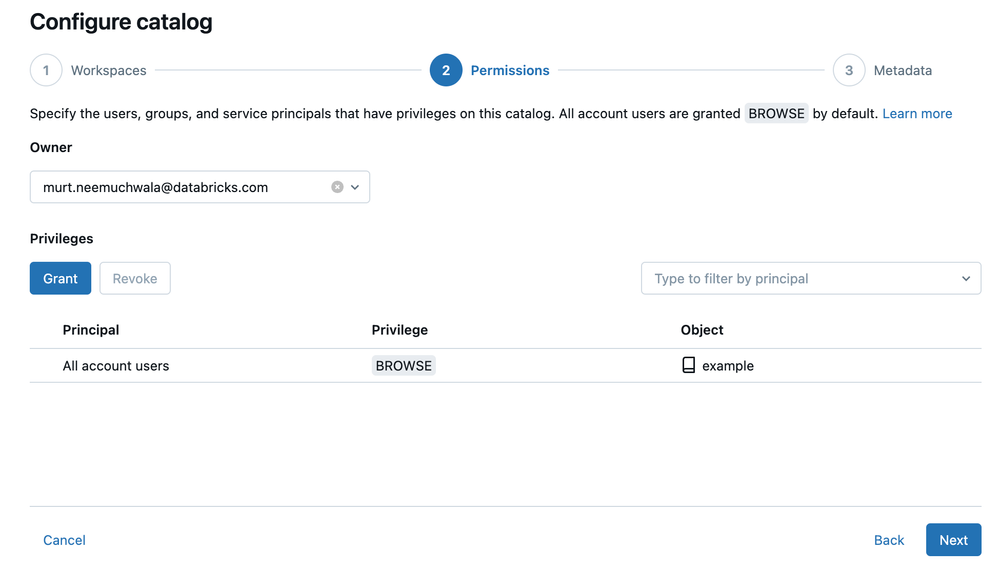Select the Permissions step label
The height and width of the screenshot is (581, 999).
pyautogui.click(x=510, y=71)
